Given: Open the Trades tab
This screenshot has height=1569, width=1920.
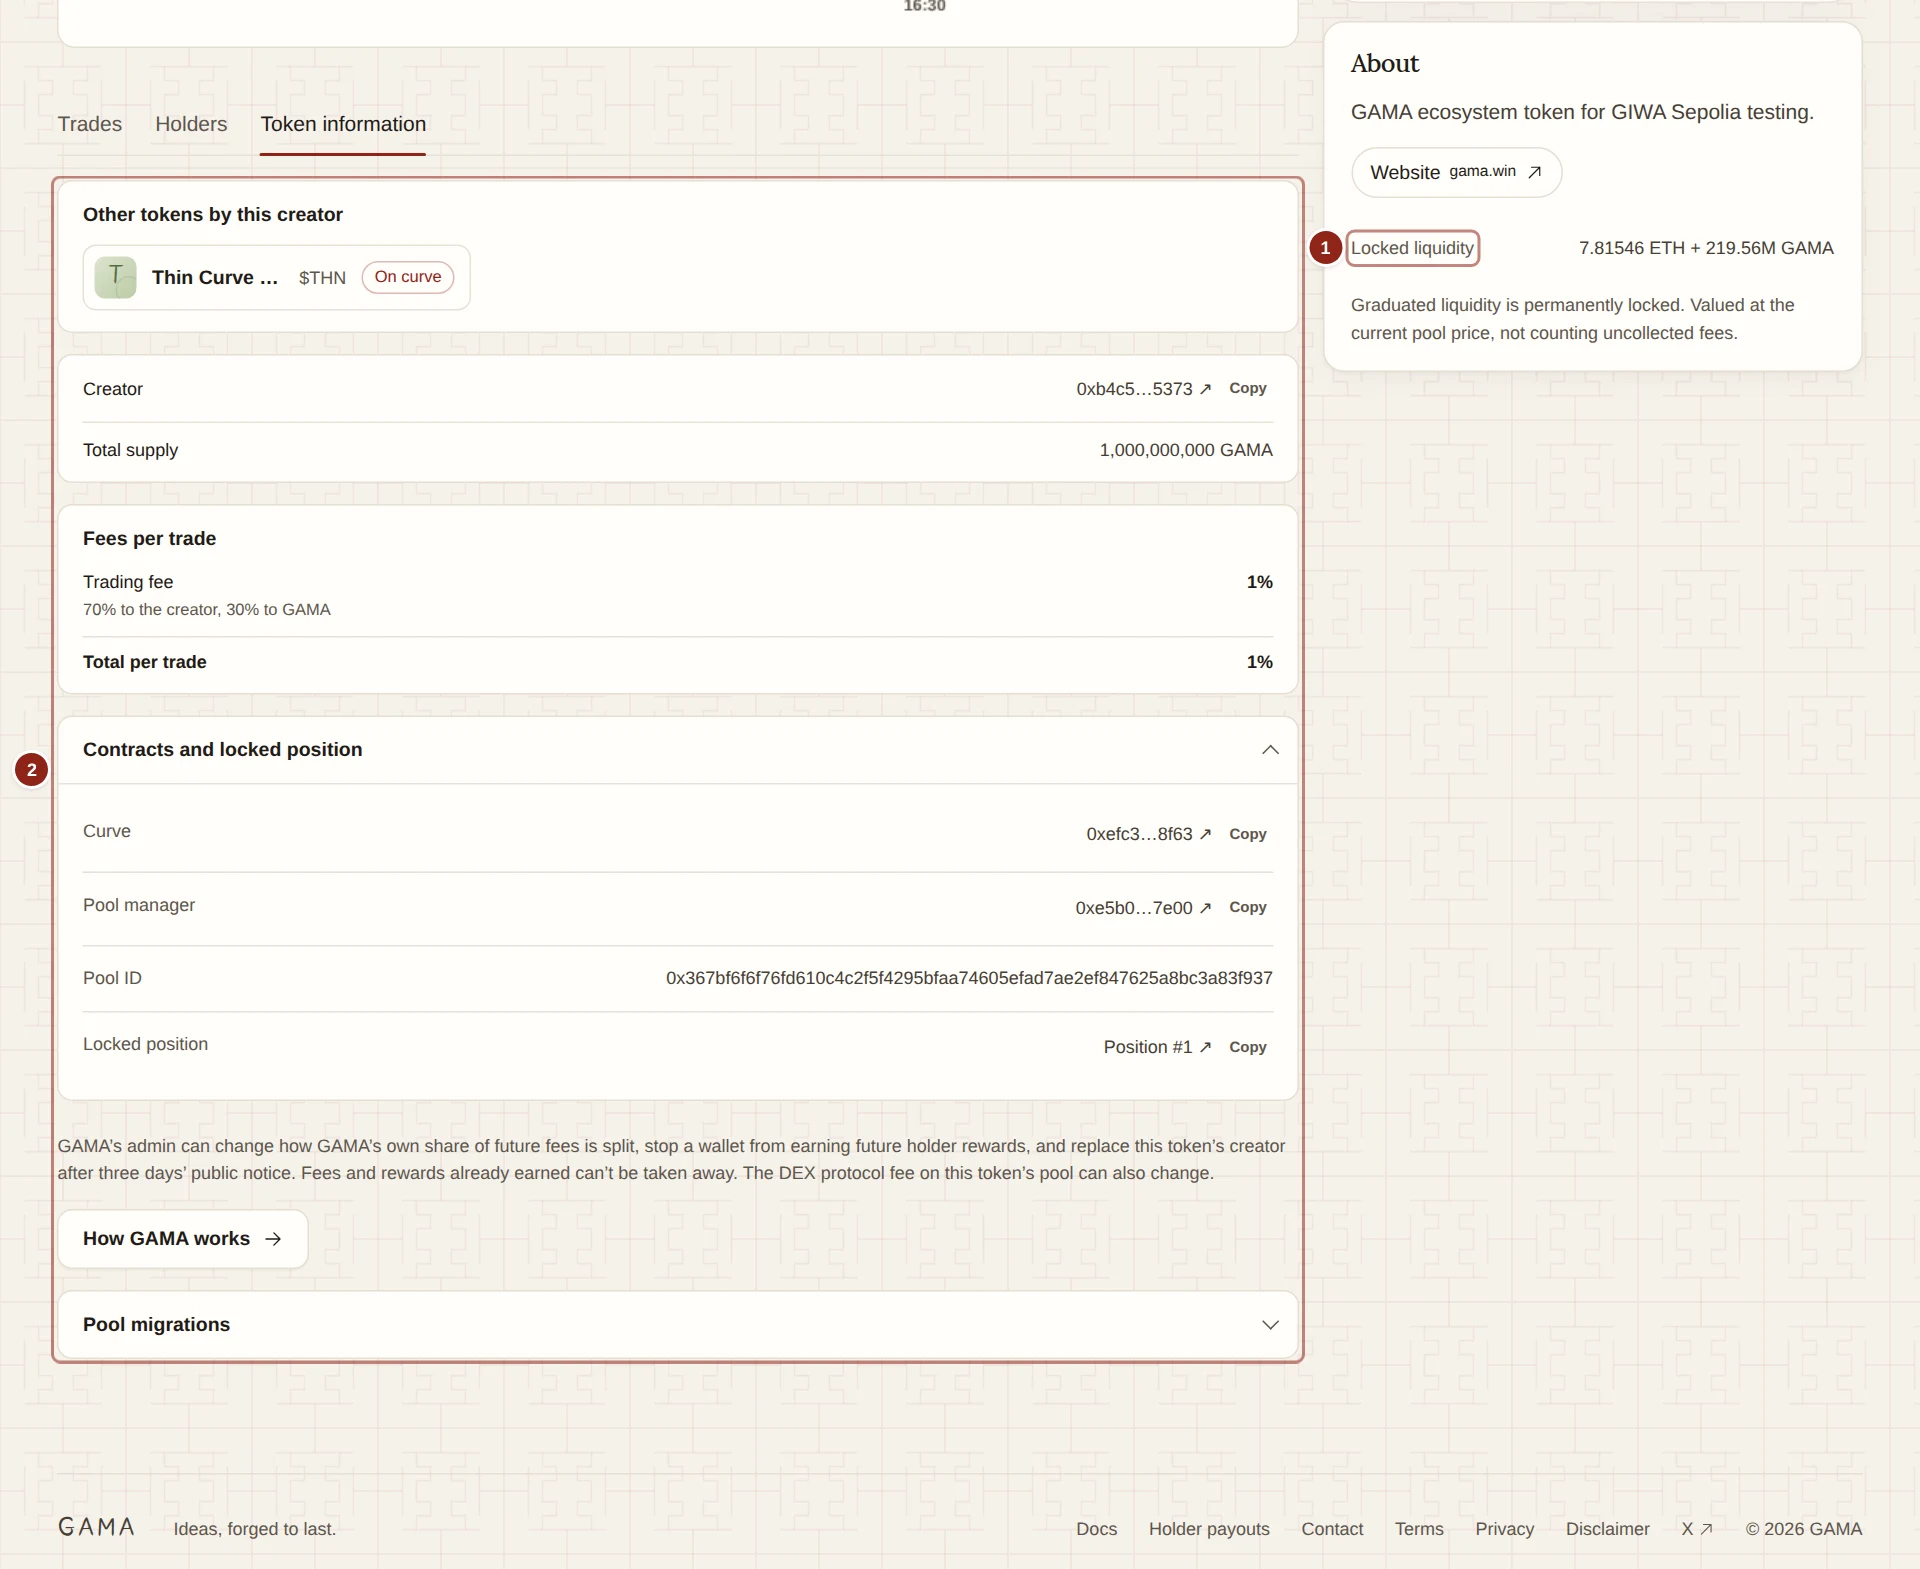Looking at the screenshot, I should 89,124.
